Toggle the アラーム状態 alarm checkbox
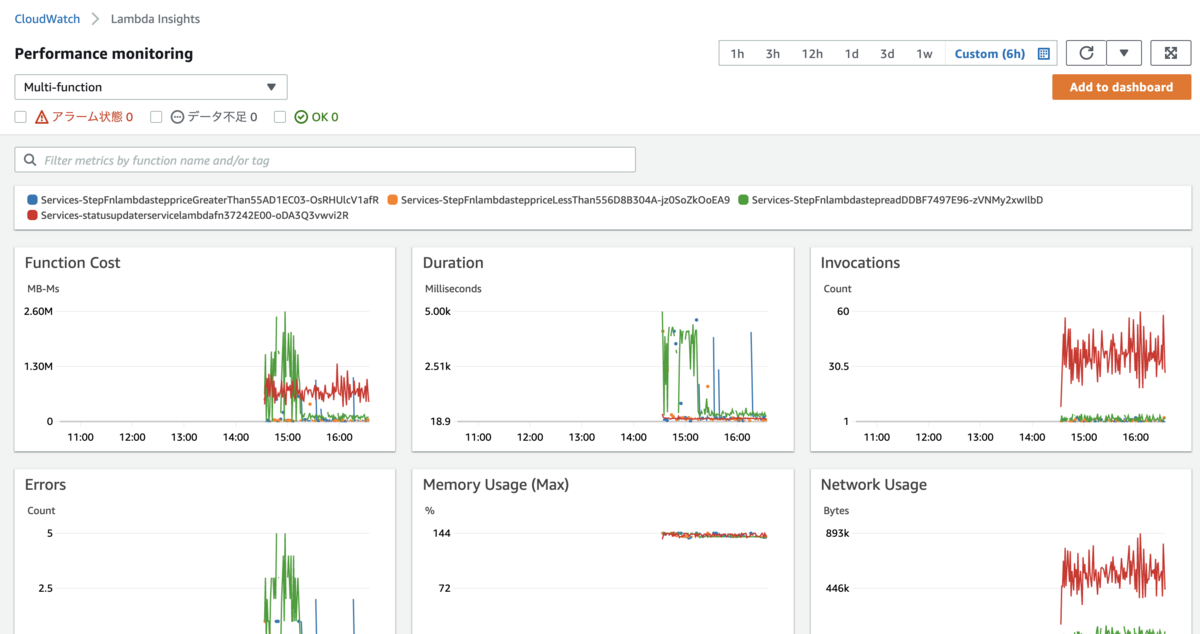Screen dimensions: 1200x634 click(x=21, y=117)
